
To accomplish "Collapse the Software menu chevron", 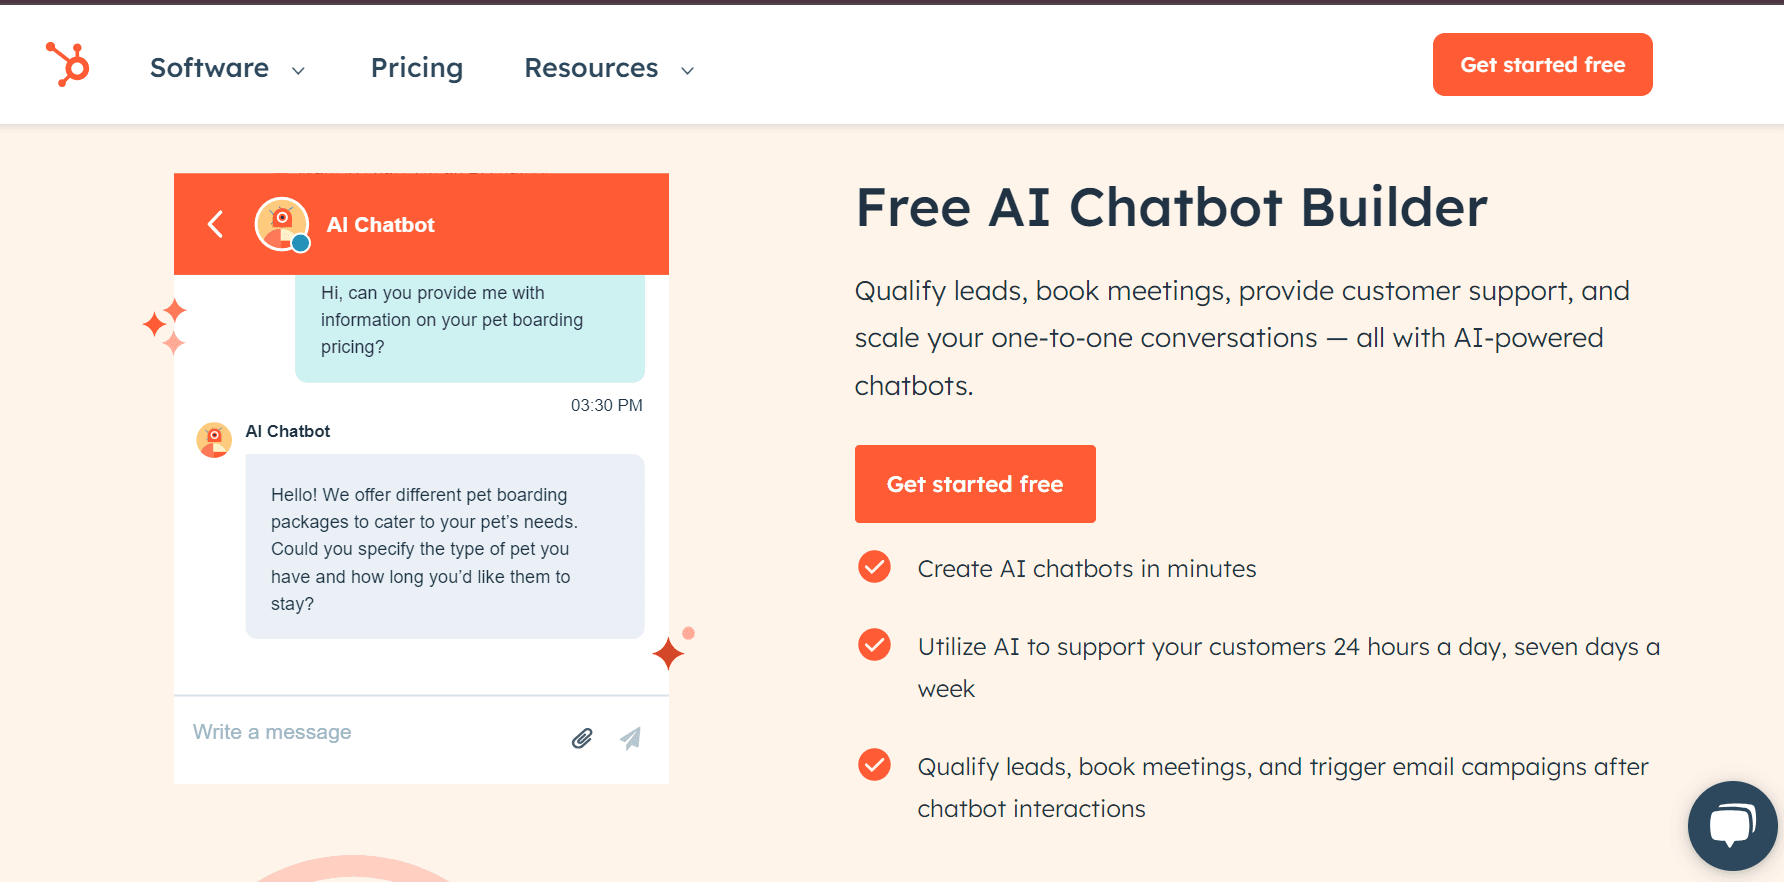I will click(297, 70).
